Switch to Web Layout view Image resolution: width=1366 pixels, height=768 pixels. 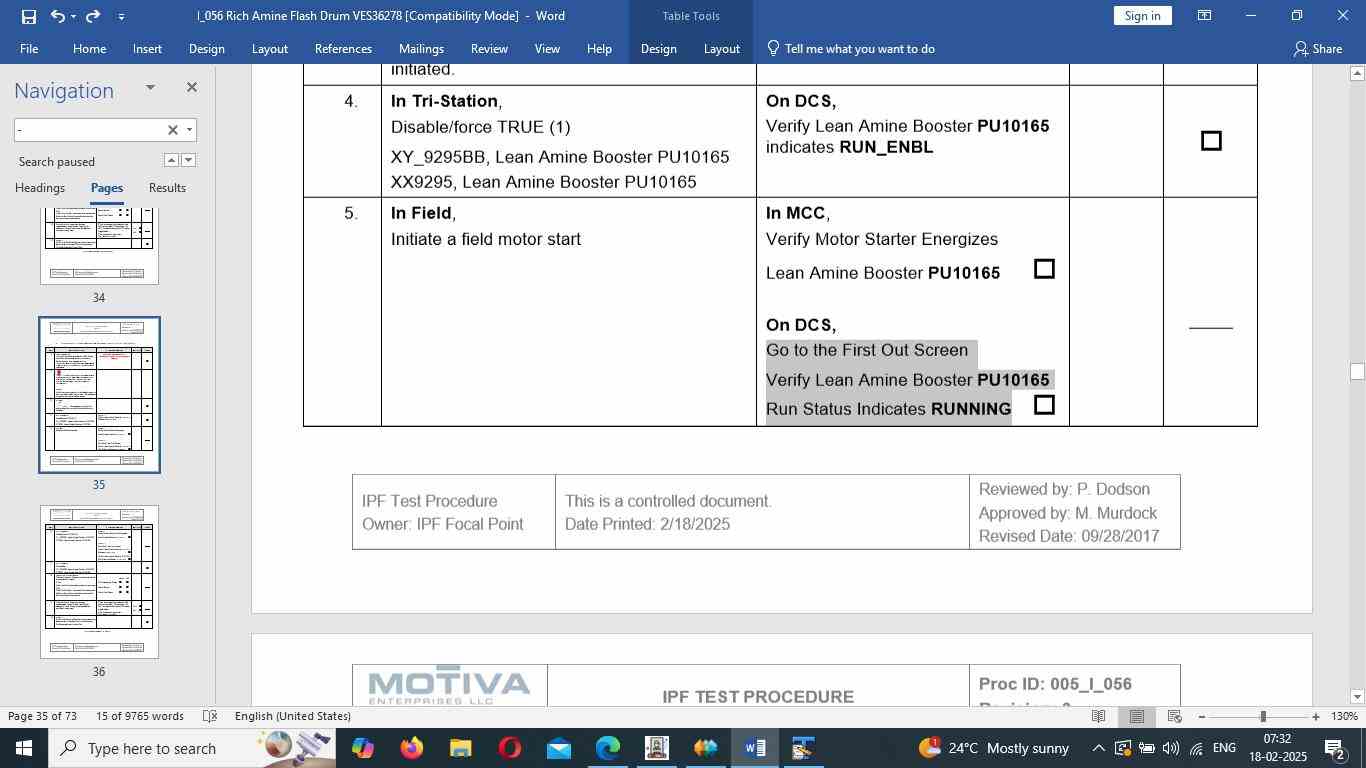(1175, 716)
